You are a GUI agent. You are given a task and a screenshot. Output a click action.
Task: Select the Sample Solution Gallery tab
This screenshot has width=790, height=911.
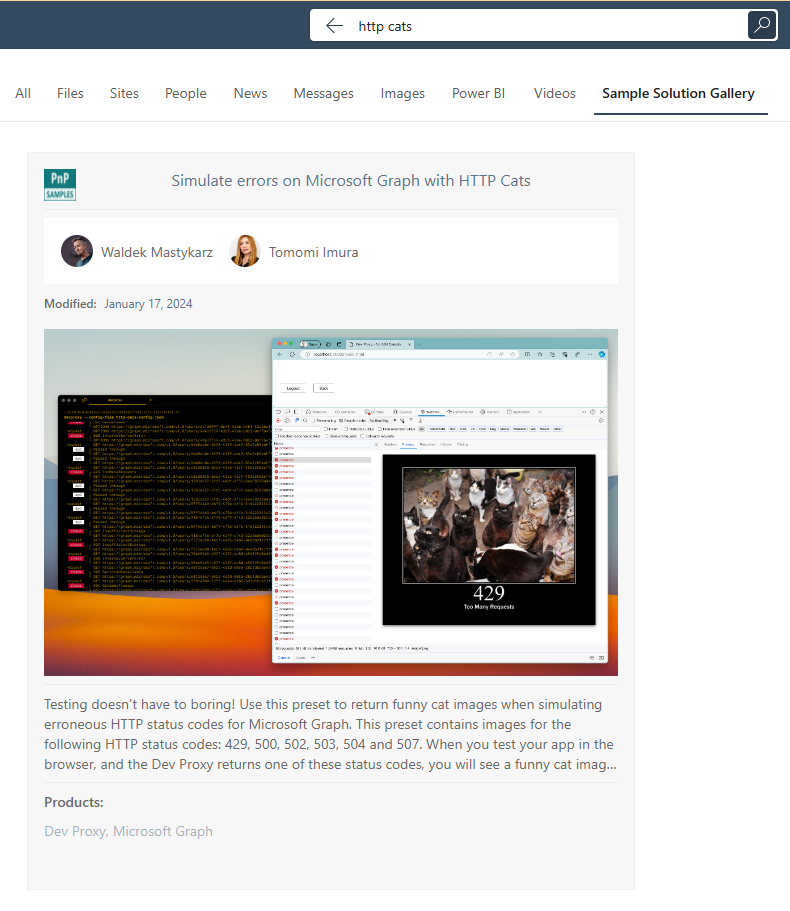(x=678, y=94)
